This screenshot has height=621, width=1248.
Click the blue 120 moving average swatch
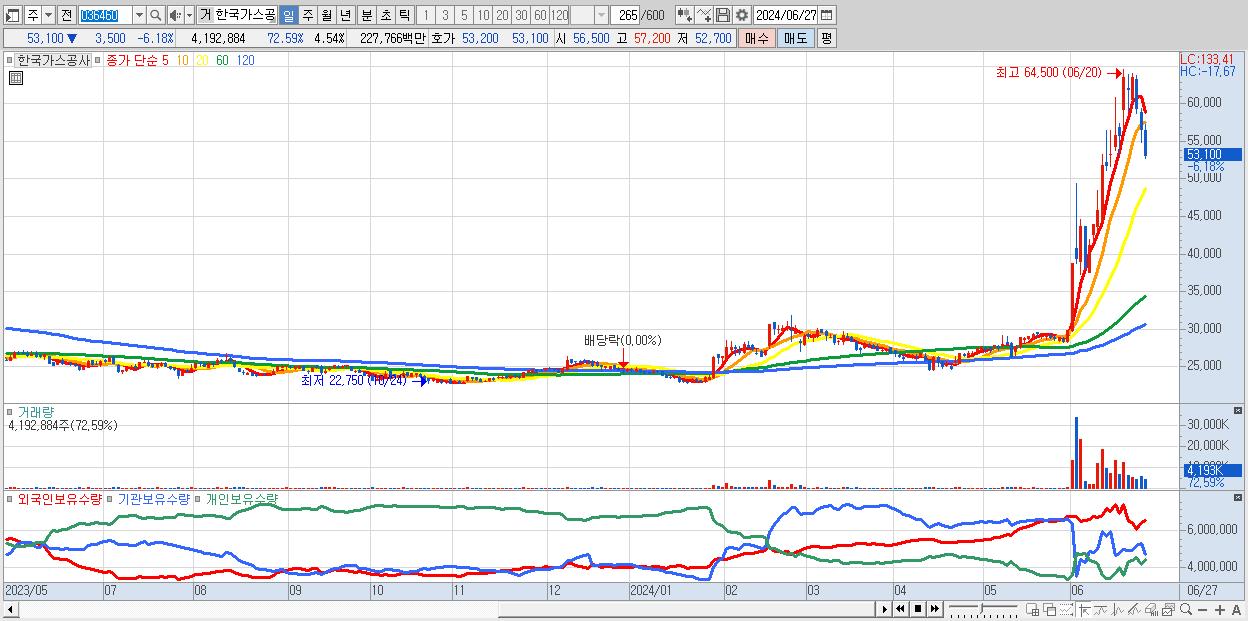coord(245,60)
